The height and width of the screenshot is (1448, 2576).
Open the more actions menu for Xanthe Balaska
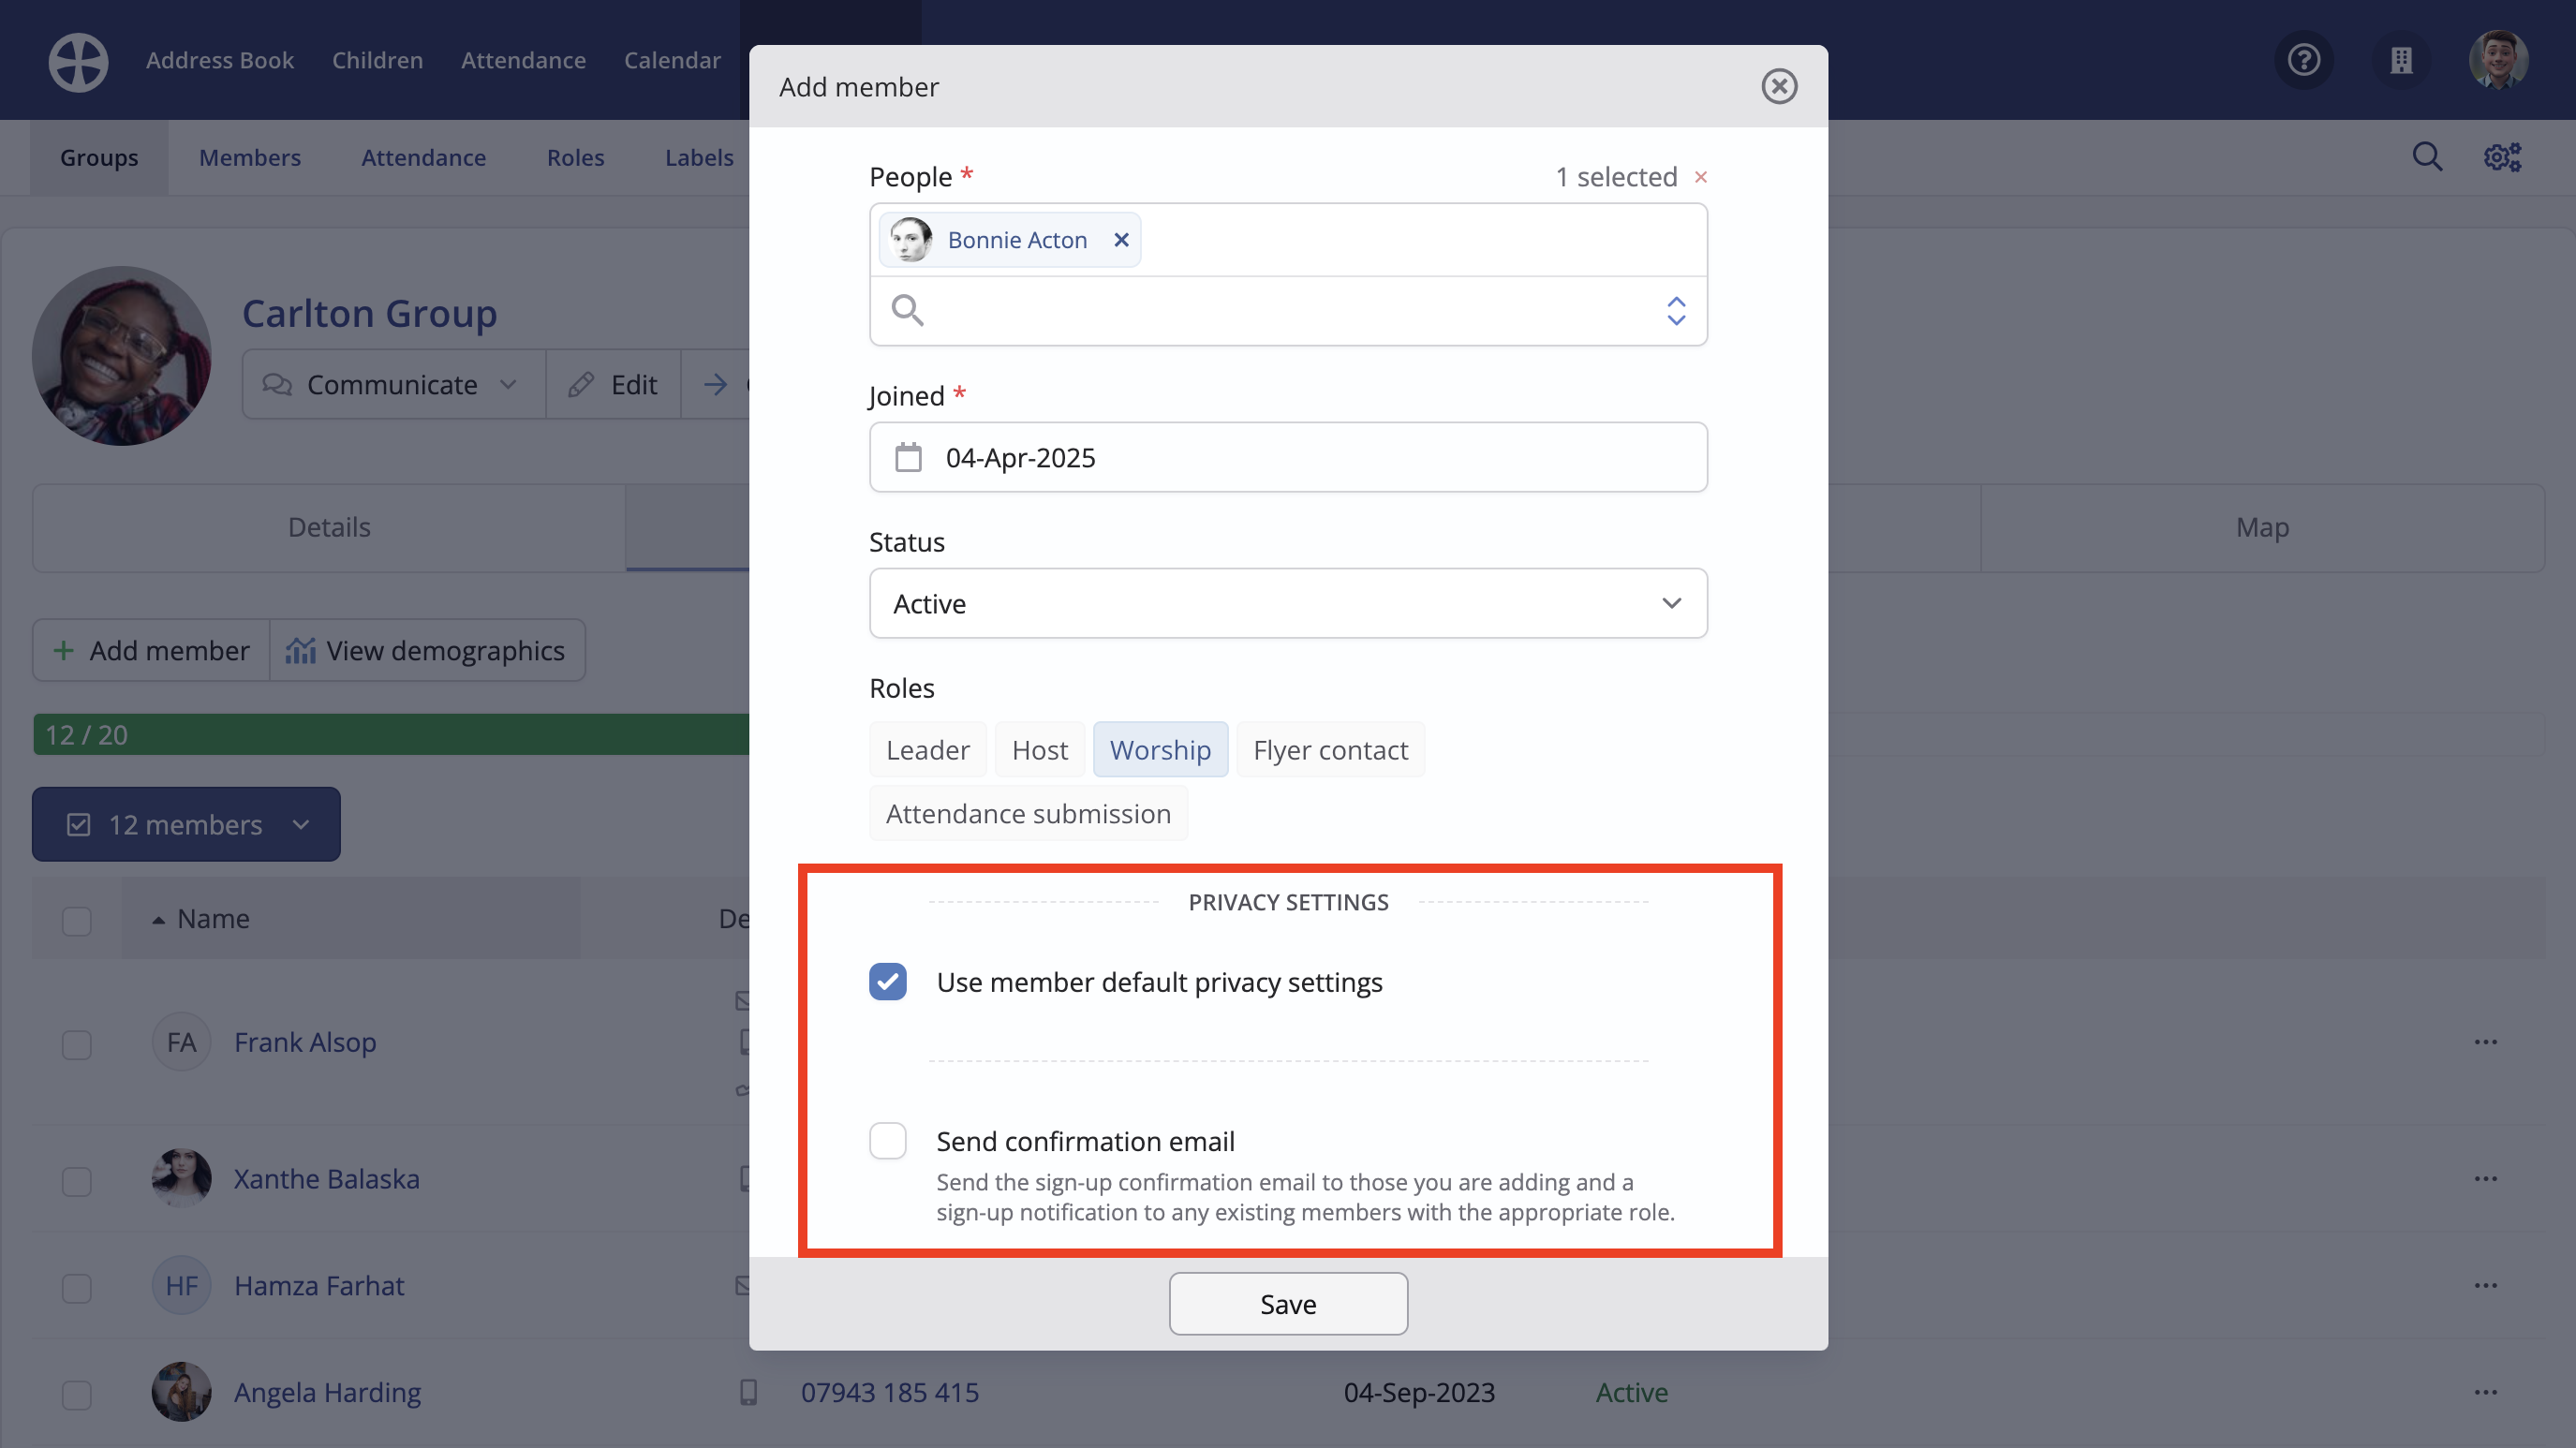coord(2486,1179)
